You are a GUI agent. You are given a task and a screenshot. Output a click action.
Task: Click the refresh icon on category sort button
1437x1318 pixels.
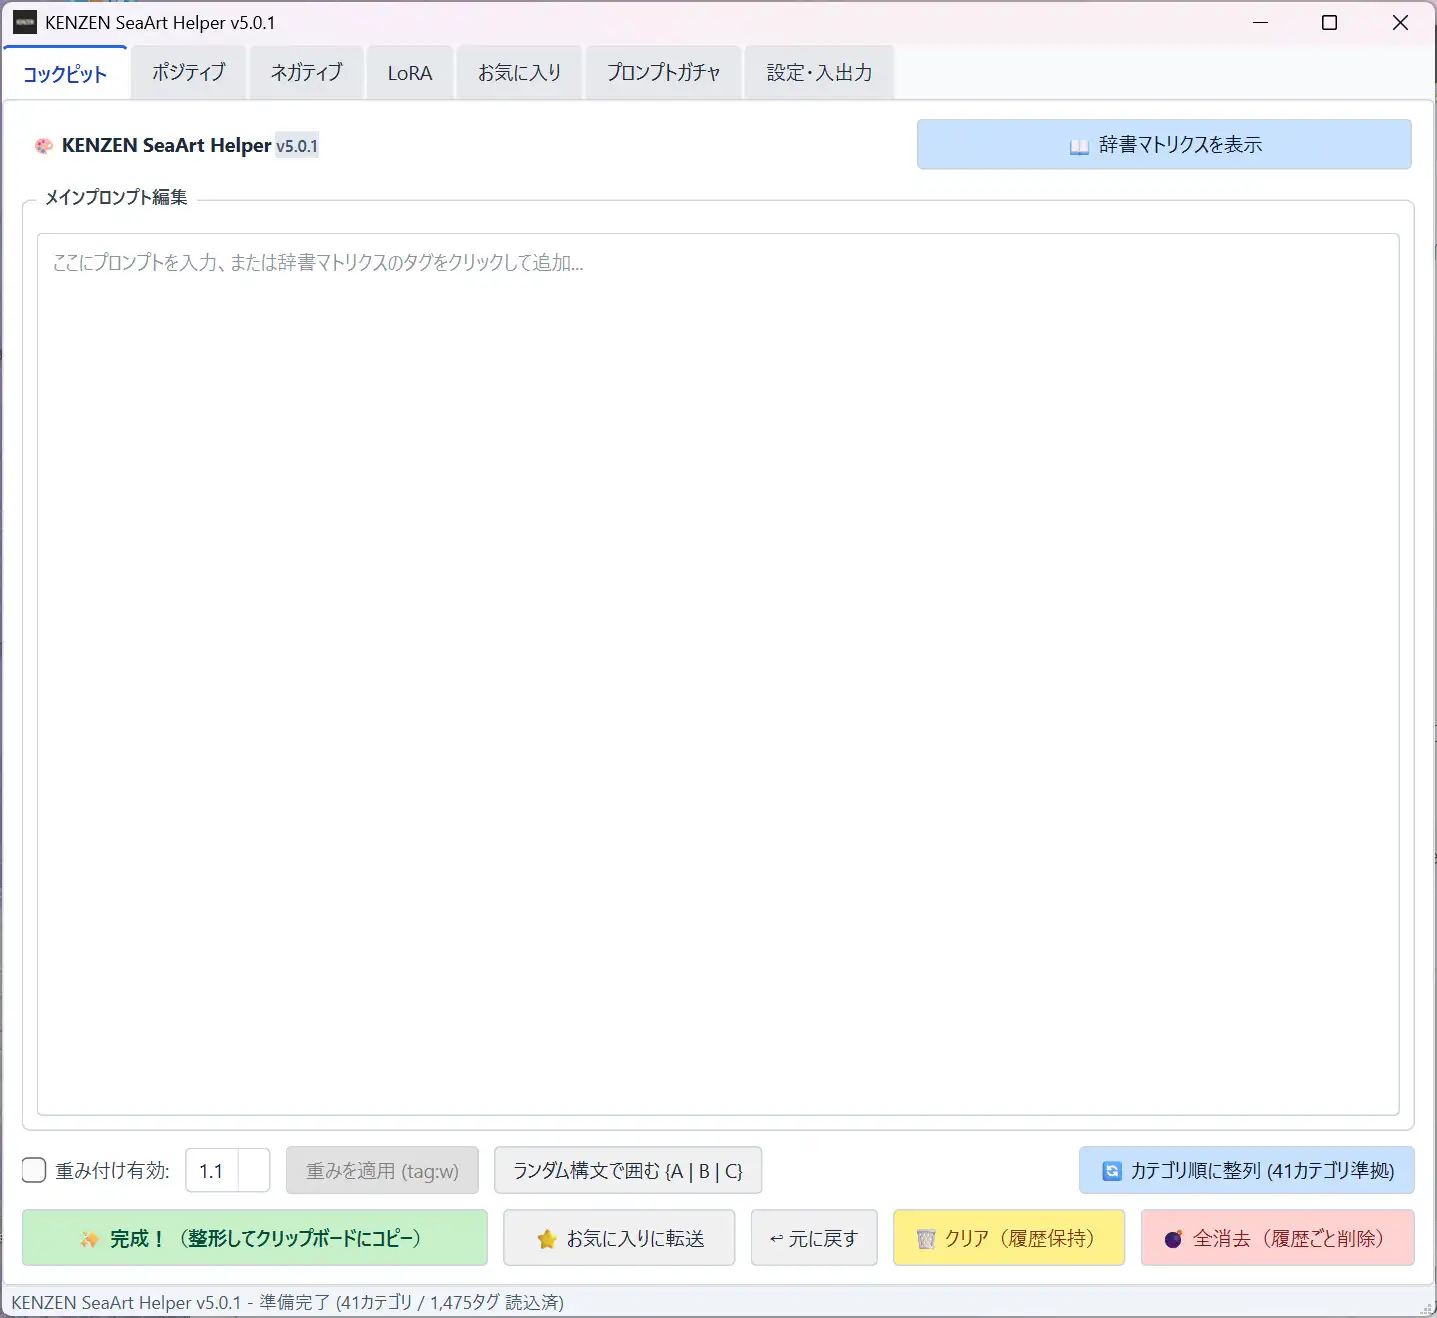tap(1112, 1171)
